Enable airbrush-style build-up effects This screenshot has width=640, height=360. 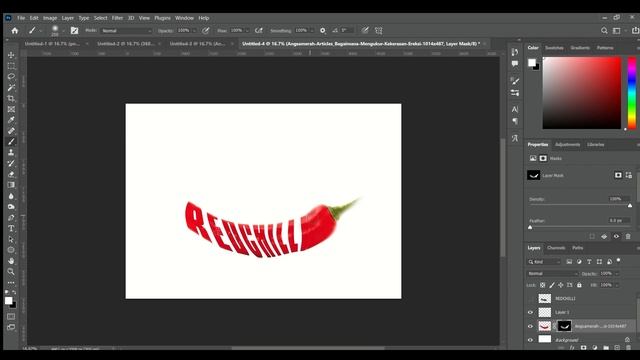(259, 31)
